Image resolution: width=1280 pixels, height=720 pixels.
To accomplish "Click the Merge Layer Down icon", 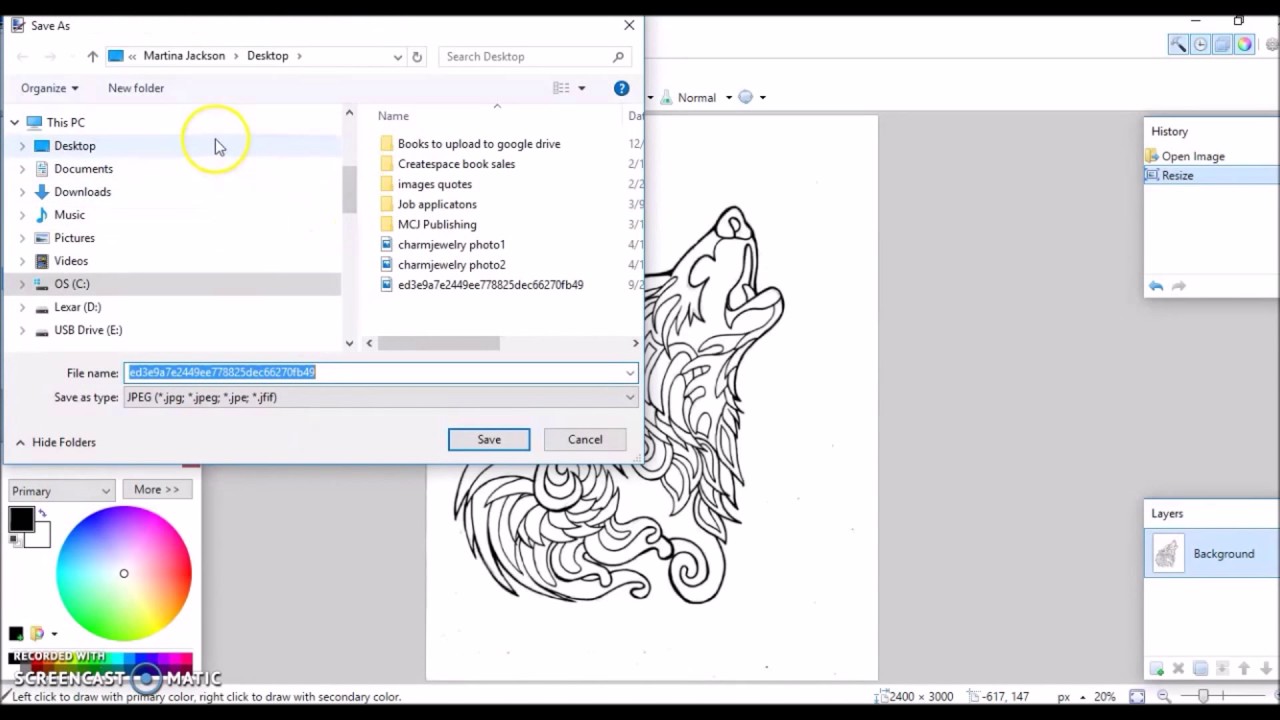I will pyautogui.click(x=1222, y=668).
